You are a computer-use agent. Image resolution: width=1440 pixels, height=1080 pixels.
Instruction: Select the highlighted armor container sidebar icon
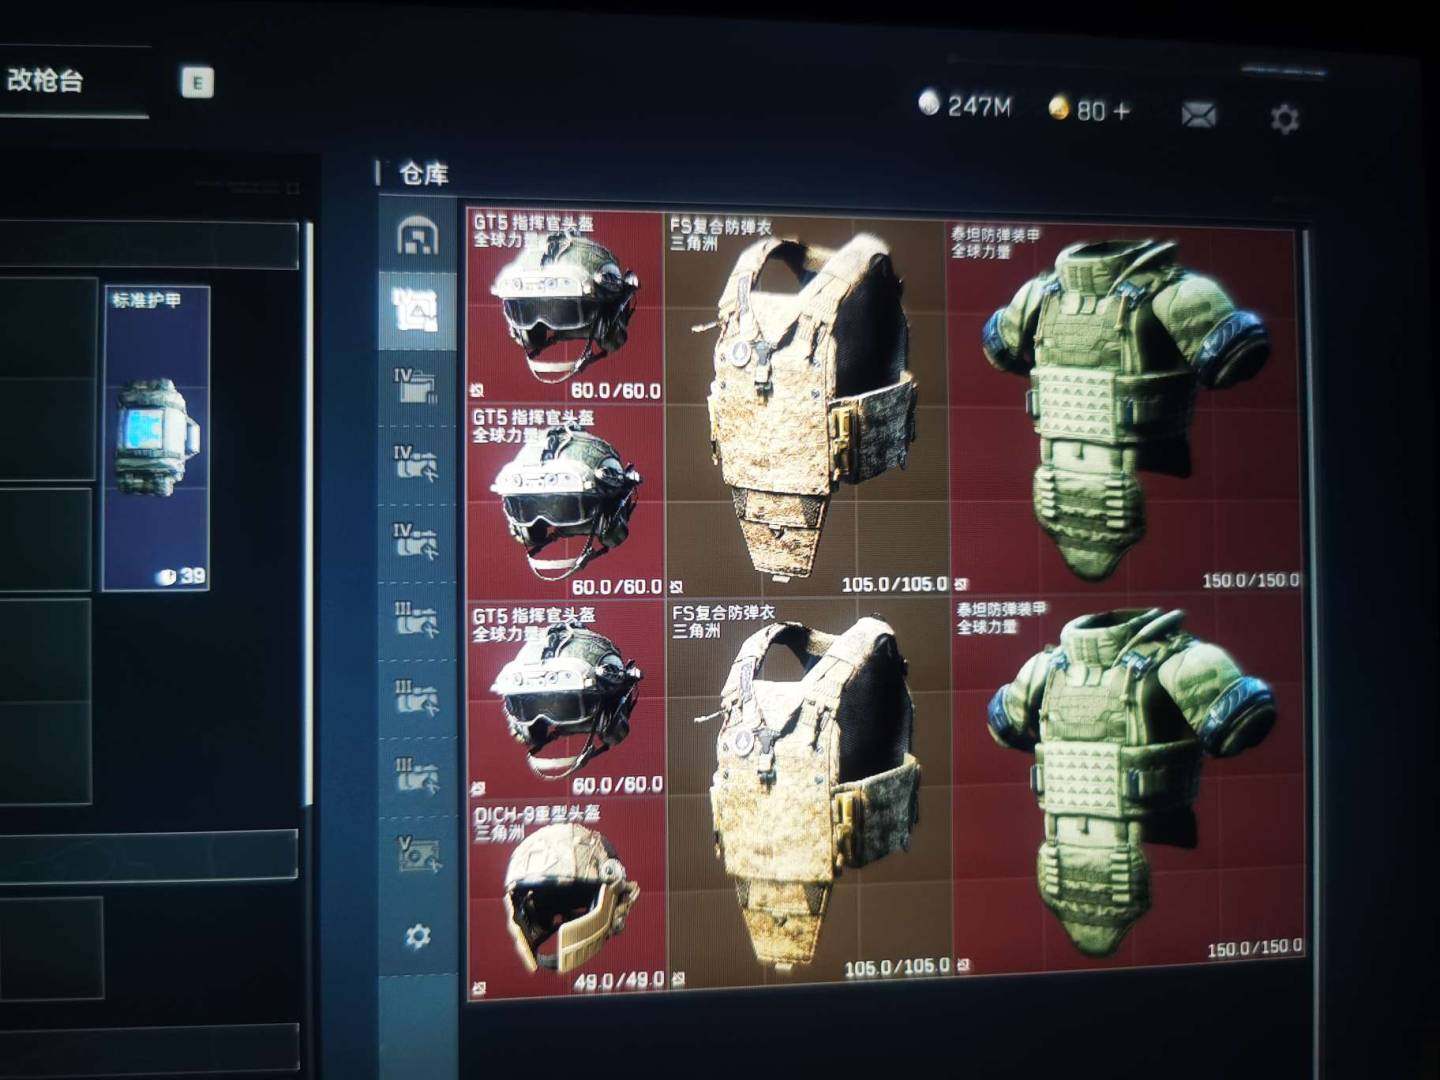416,310
